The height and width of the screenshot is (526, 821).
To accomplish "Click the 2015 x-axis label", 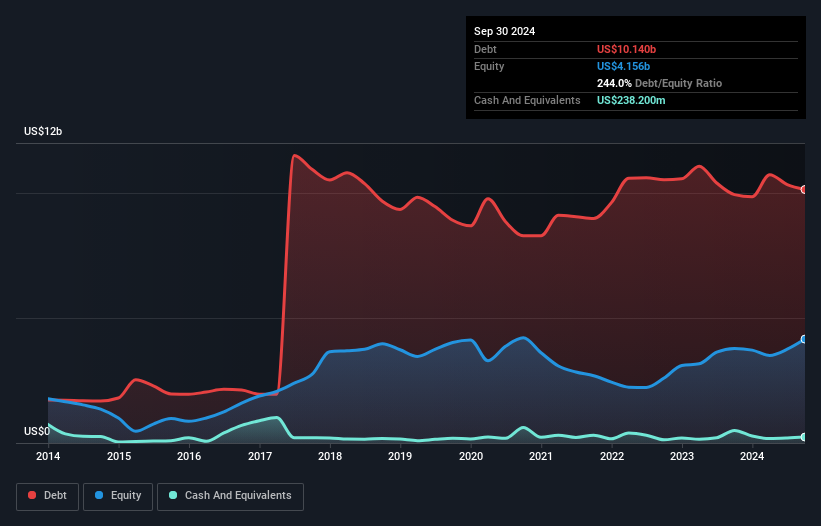I will pos(119,456).
